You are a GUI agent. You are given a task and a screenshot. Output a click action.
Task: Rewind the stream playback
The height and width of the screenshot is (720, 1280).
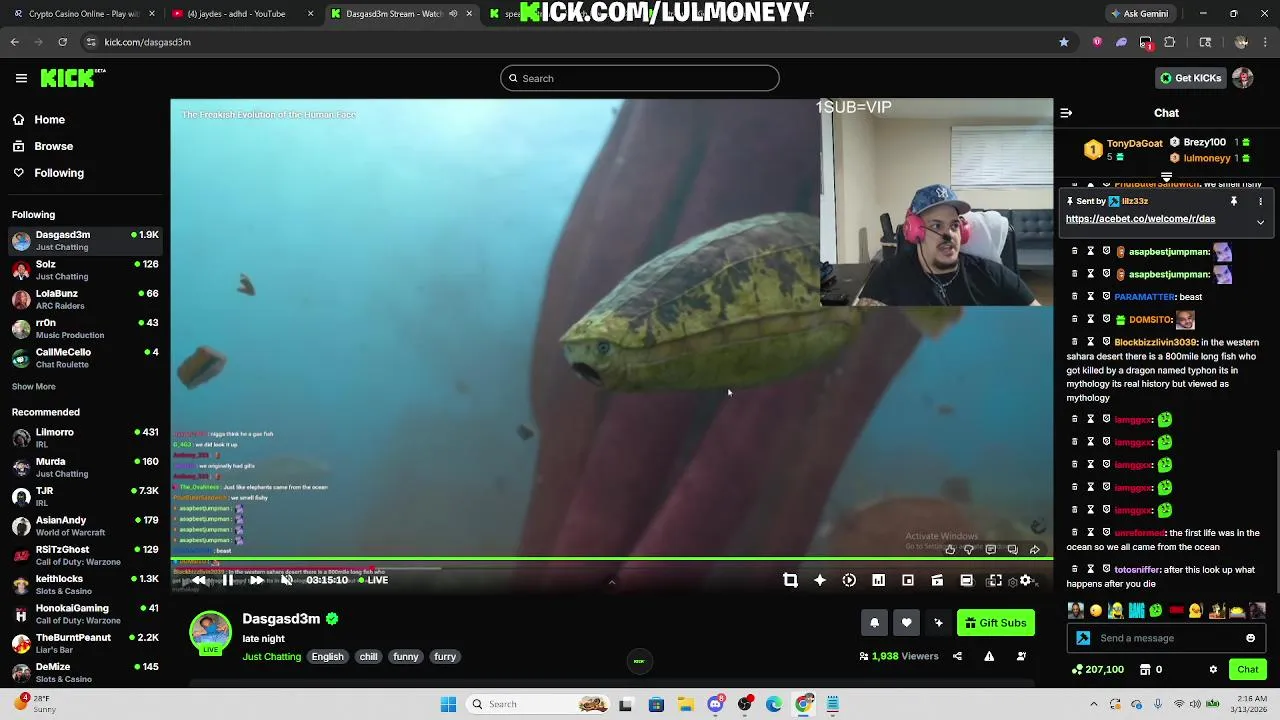(199, 580)
